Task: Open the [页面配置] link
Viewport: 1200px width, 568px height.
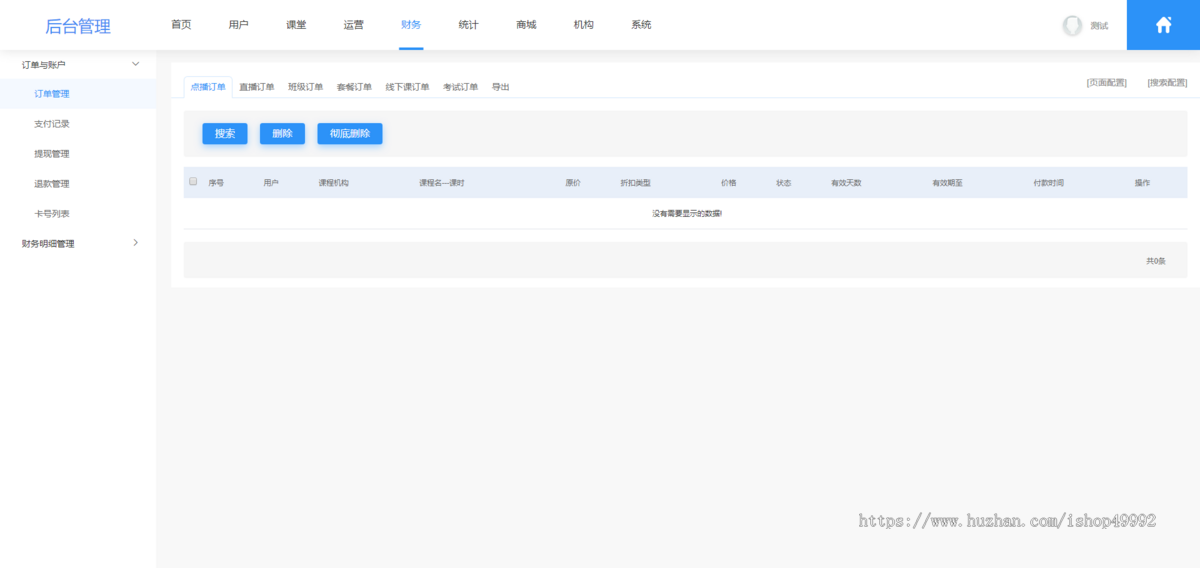Action: pyautogui.click(x=1107, y=83)
